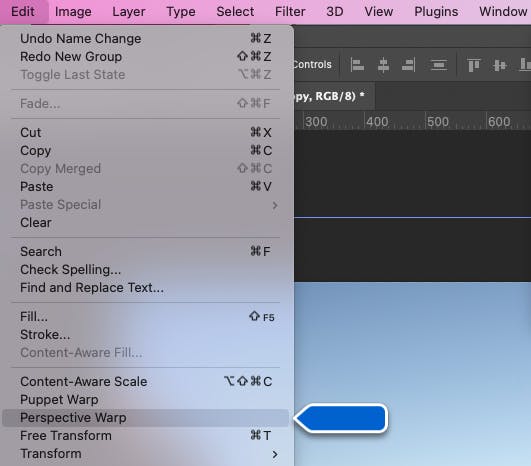Screen dimensions: 531x466
Task: Click the Align Right Edges icon
Action: click(x=408, y=64)
